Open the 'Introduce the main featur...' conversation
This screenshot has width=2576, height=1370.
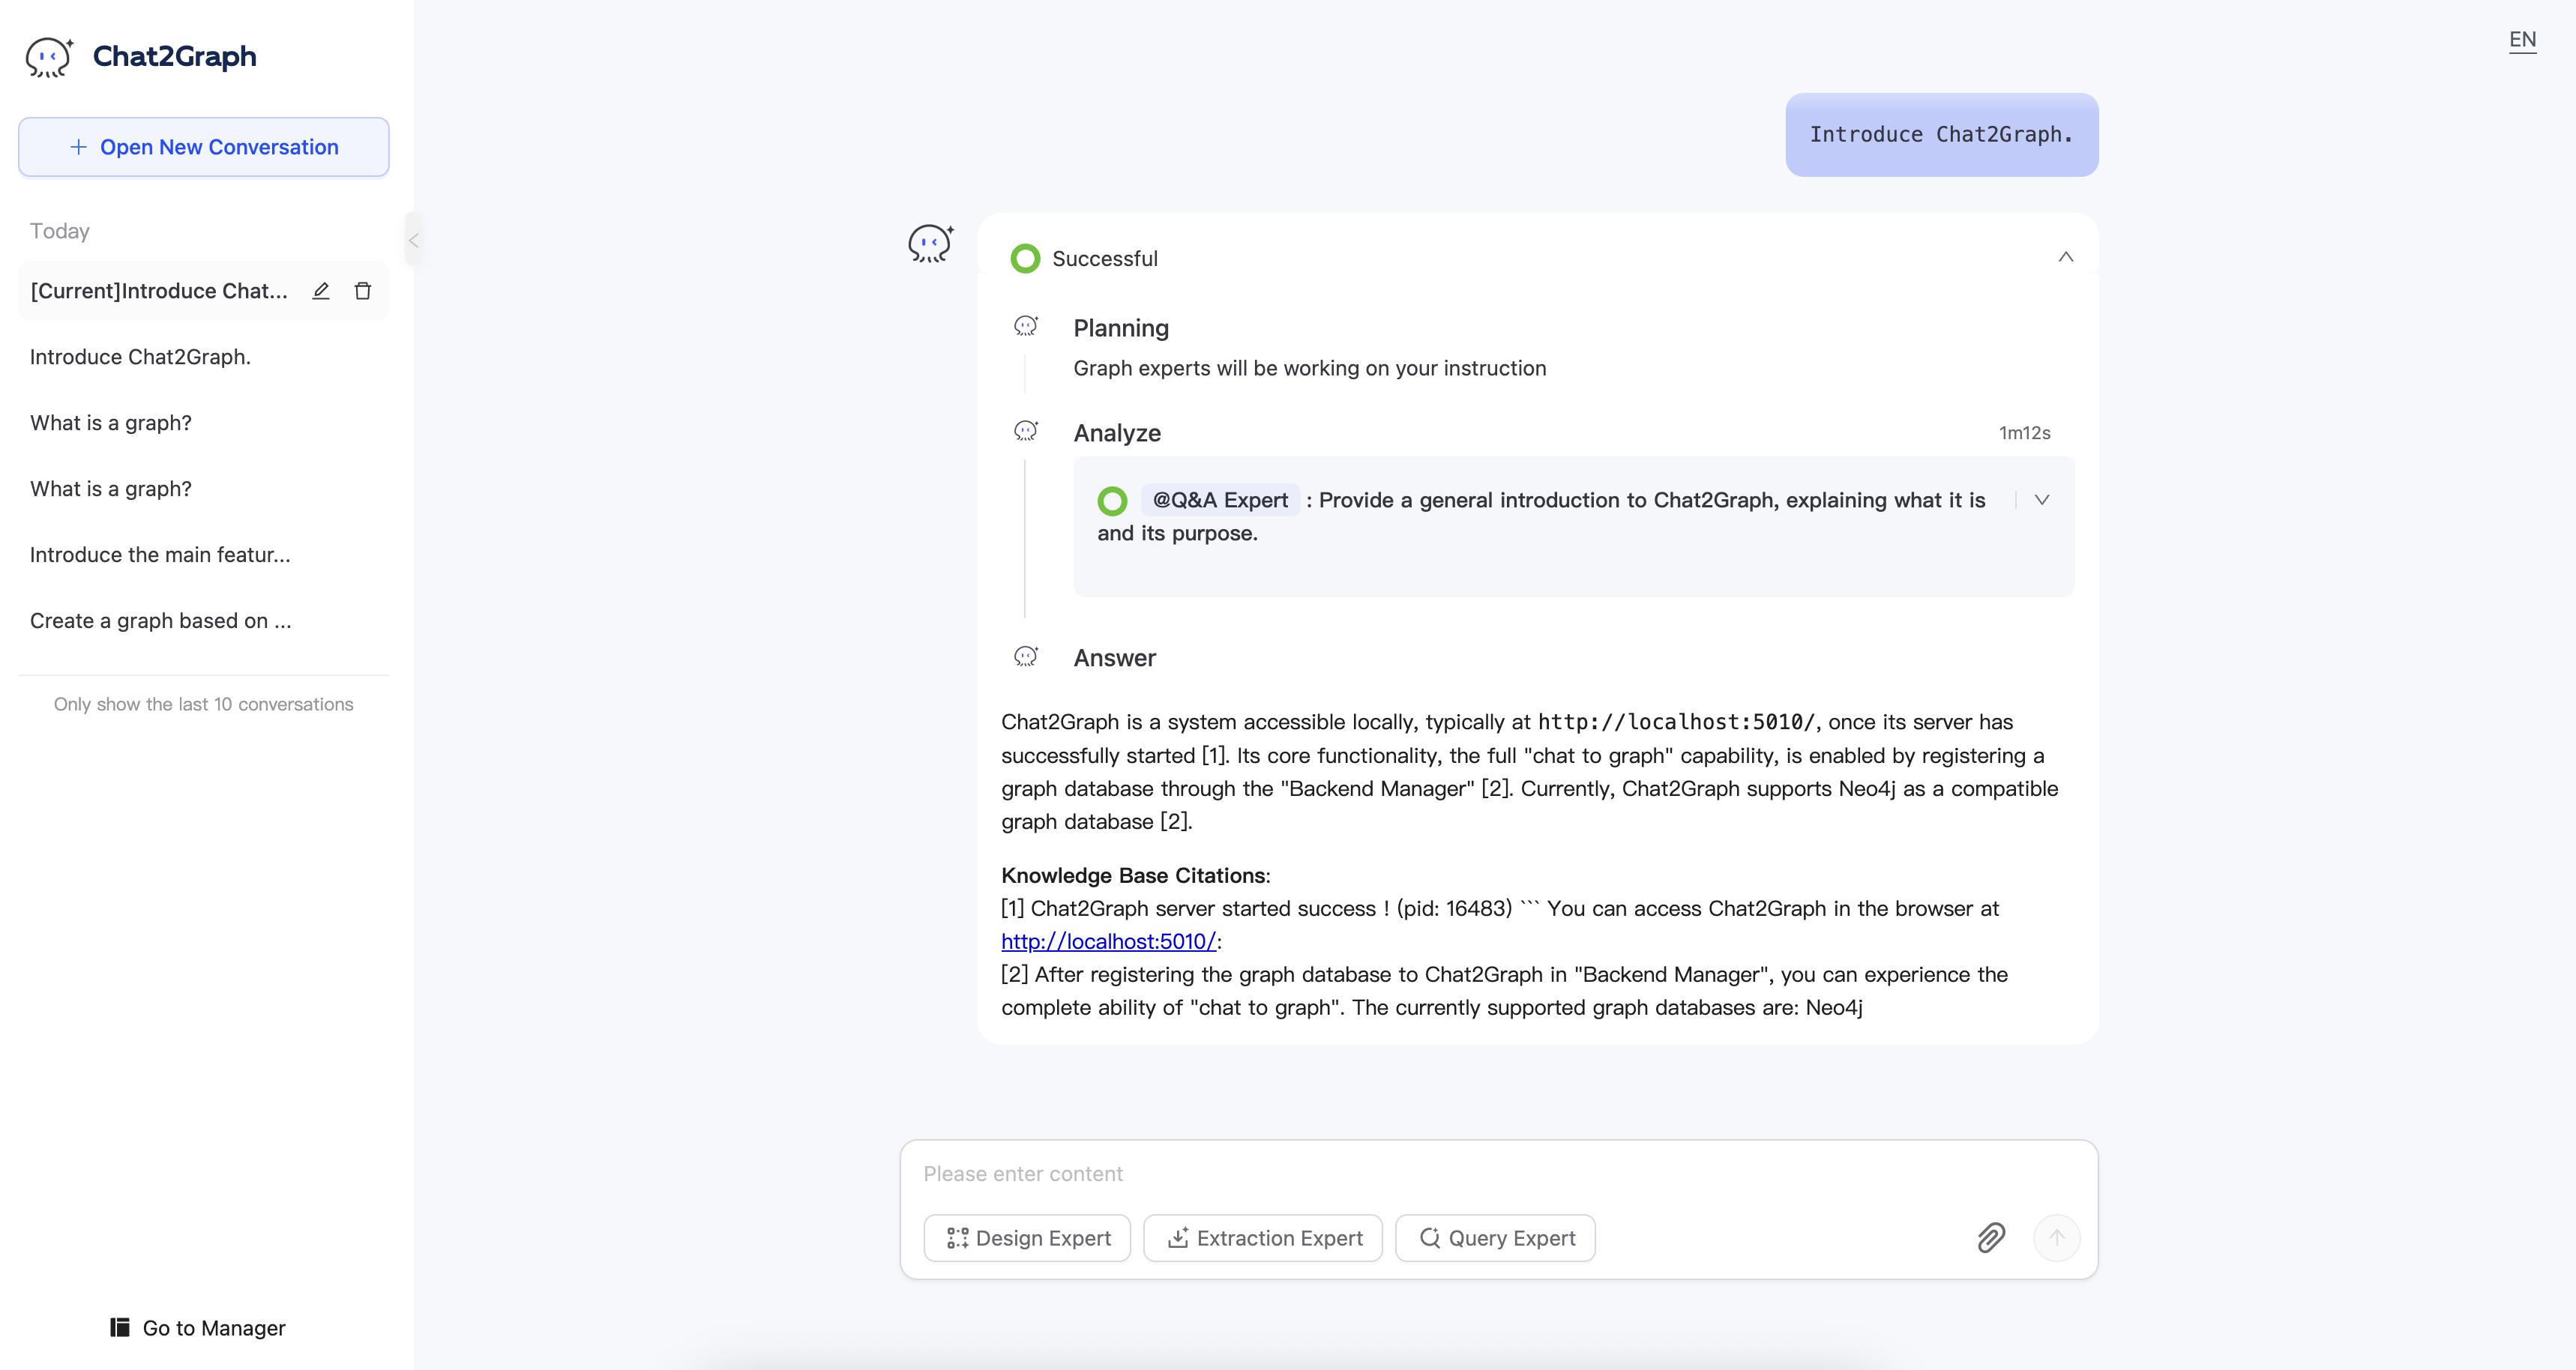pyautogui.click(x=160, y=555)
